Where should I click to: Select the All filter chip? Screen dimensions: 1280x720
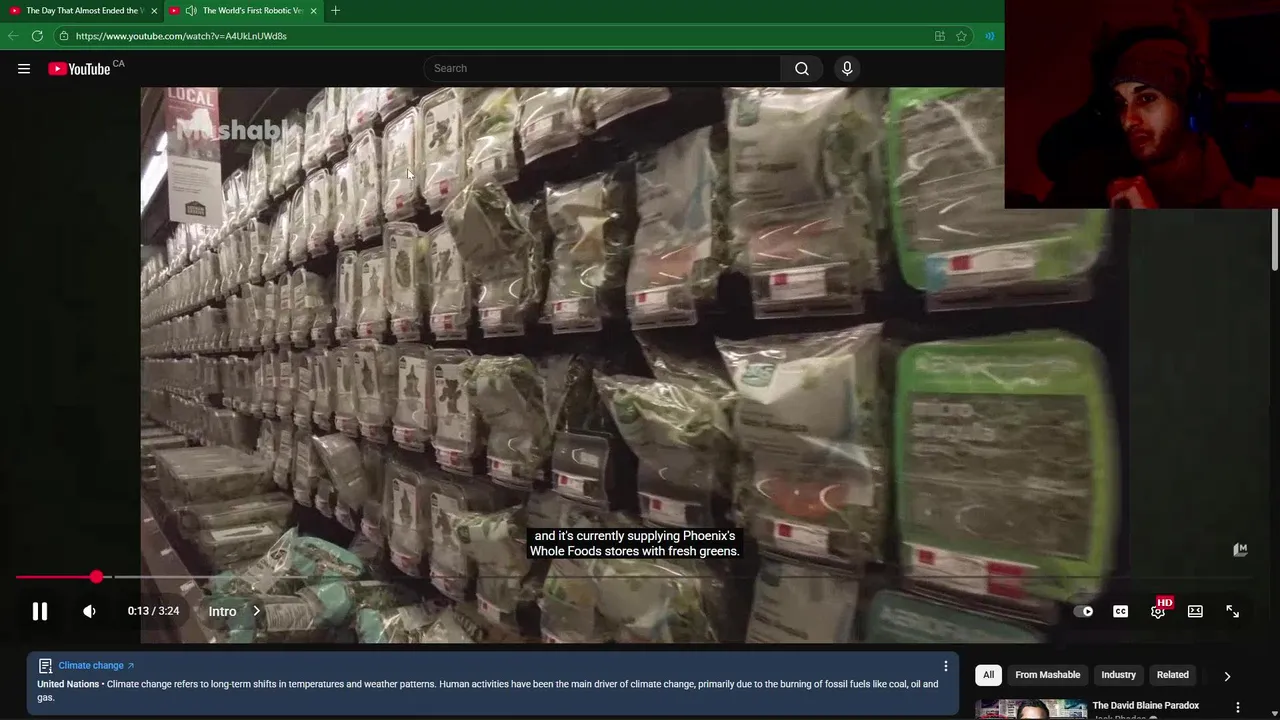pyautogui.click(x=988, y=675)
